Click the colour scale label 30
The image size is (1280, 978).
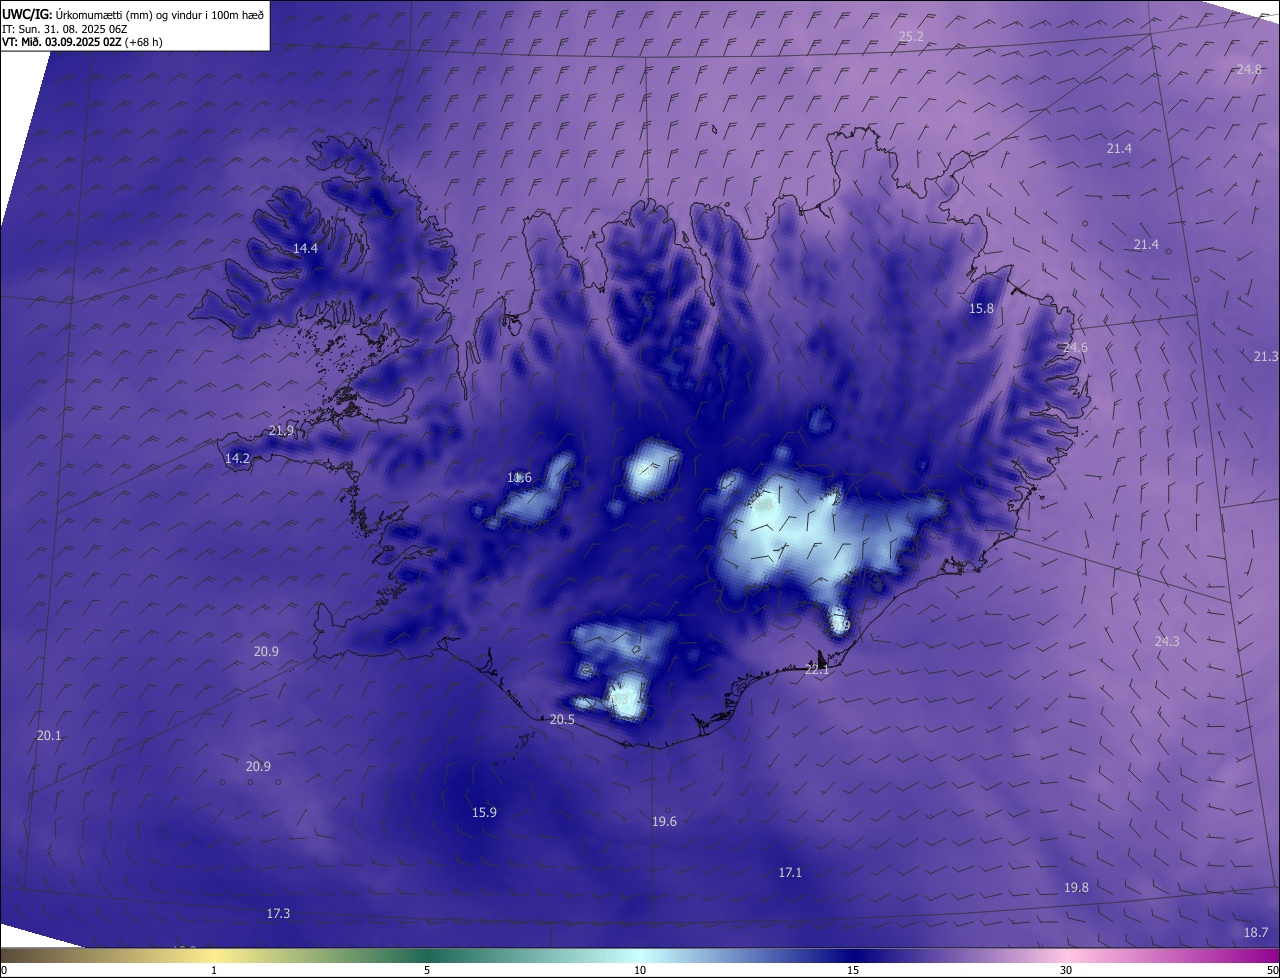pyautogui.click(x=1066, y=970)
